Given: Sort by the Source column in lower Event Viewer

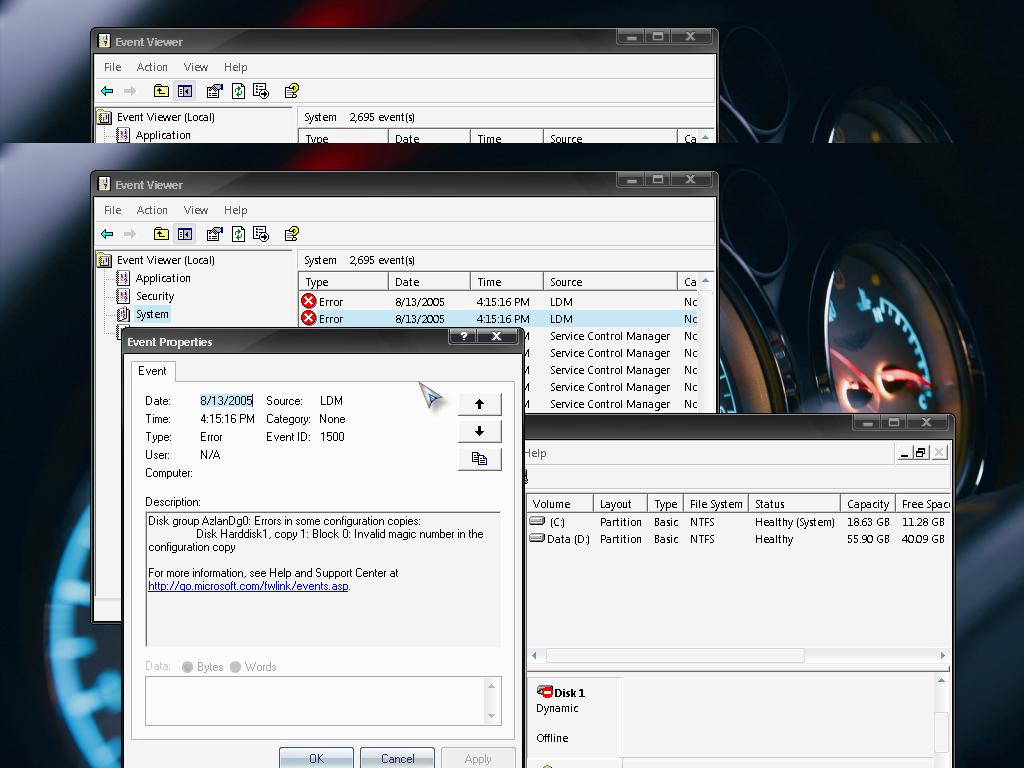Looking at the screenshot, I should click(x=610, y=282).
